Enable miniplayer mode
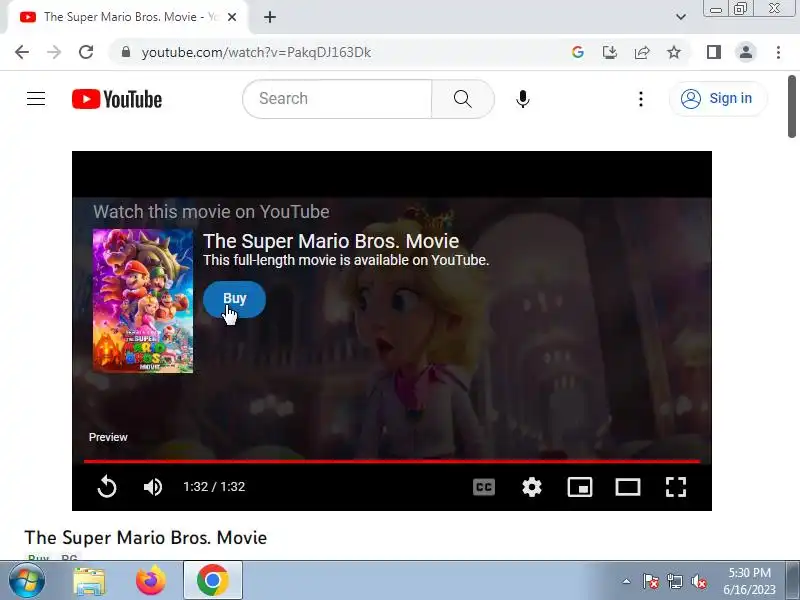 tap(580, 487)
